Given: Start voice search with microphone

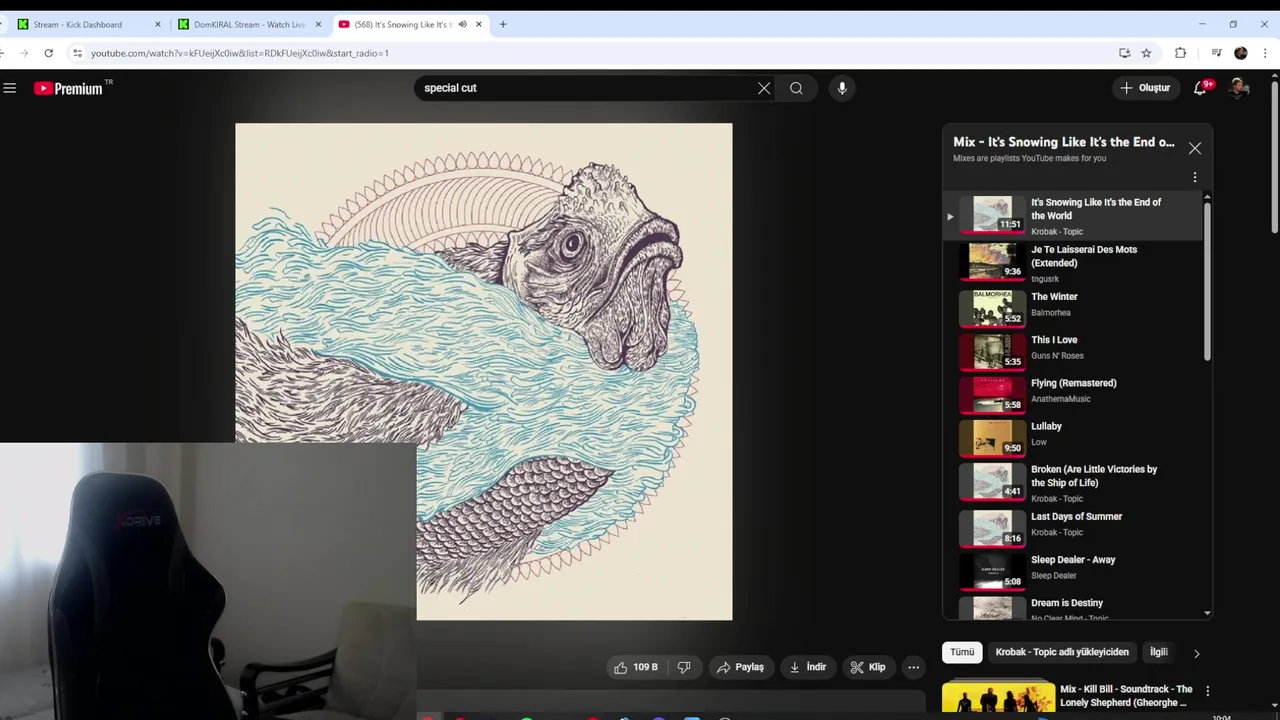Looking at the screenshot, I should [842, 88].
